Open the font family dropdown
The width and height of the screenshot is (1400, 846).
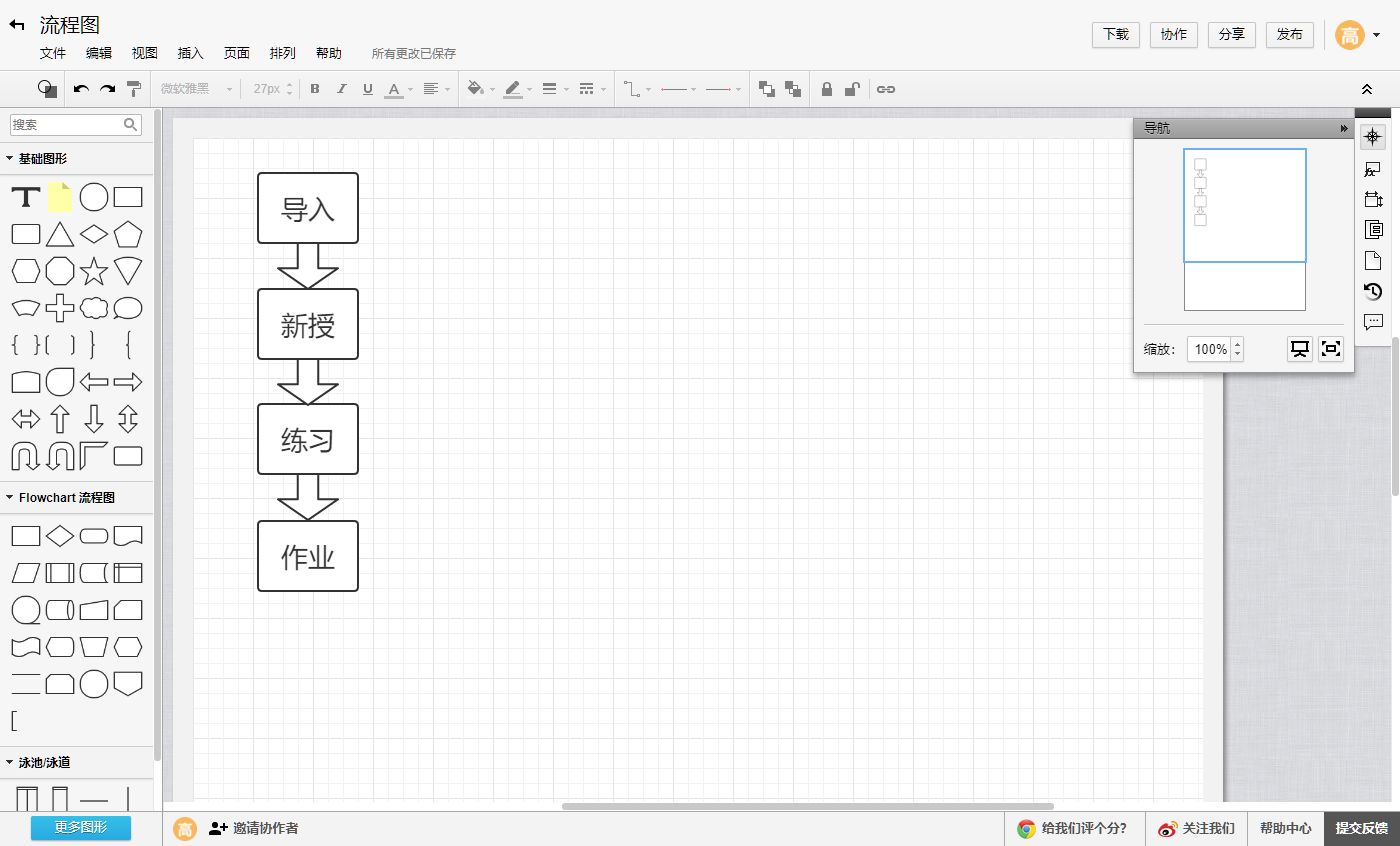196,89
